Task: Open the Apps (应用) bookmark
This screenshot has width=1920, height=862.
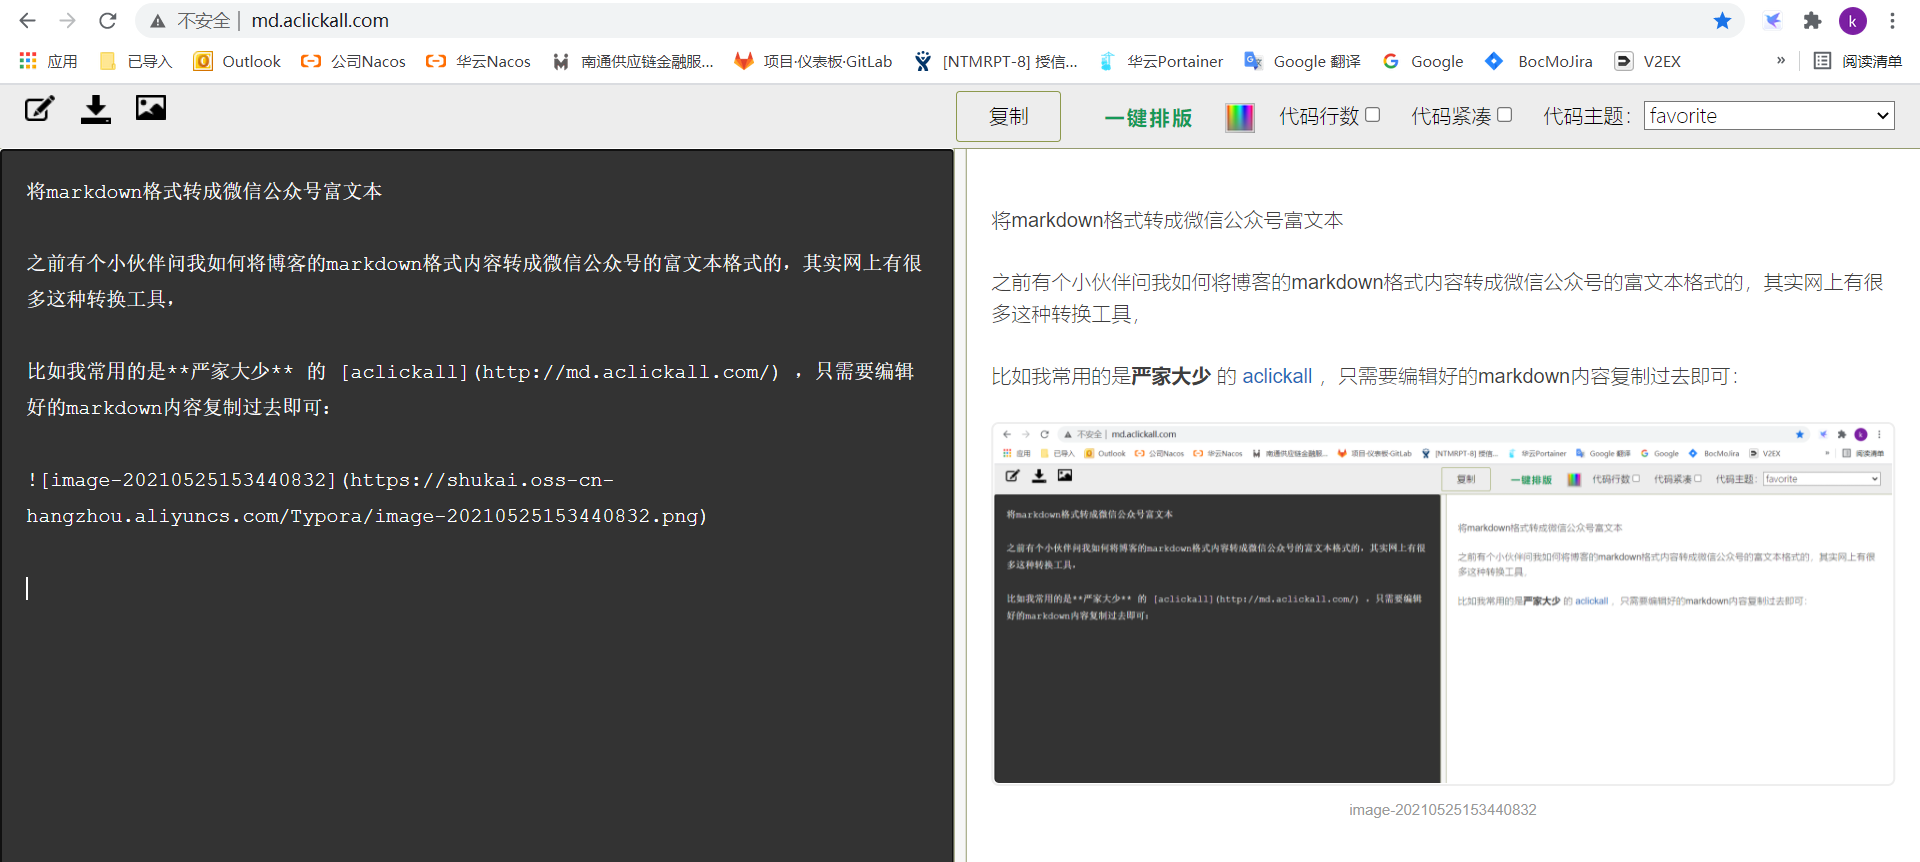Action: click(x=48, y=61)
